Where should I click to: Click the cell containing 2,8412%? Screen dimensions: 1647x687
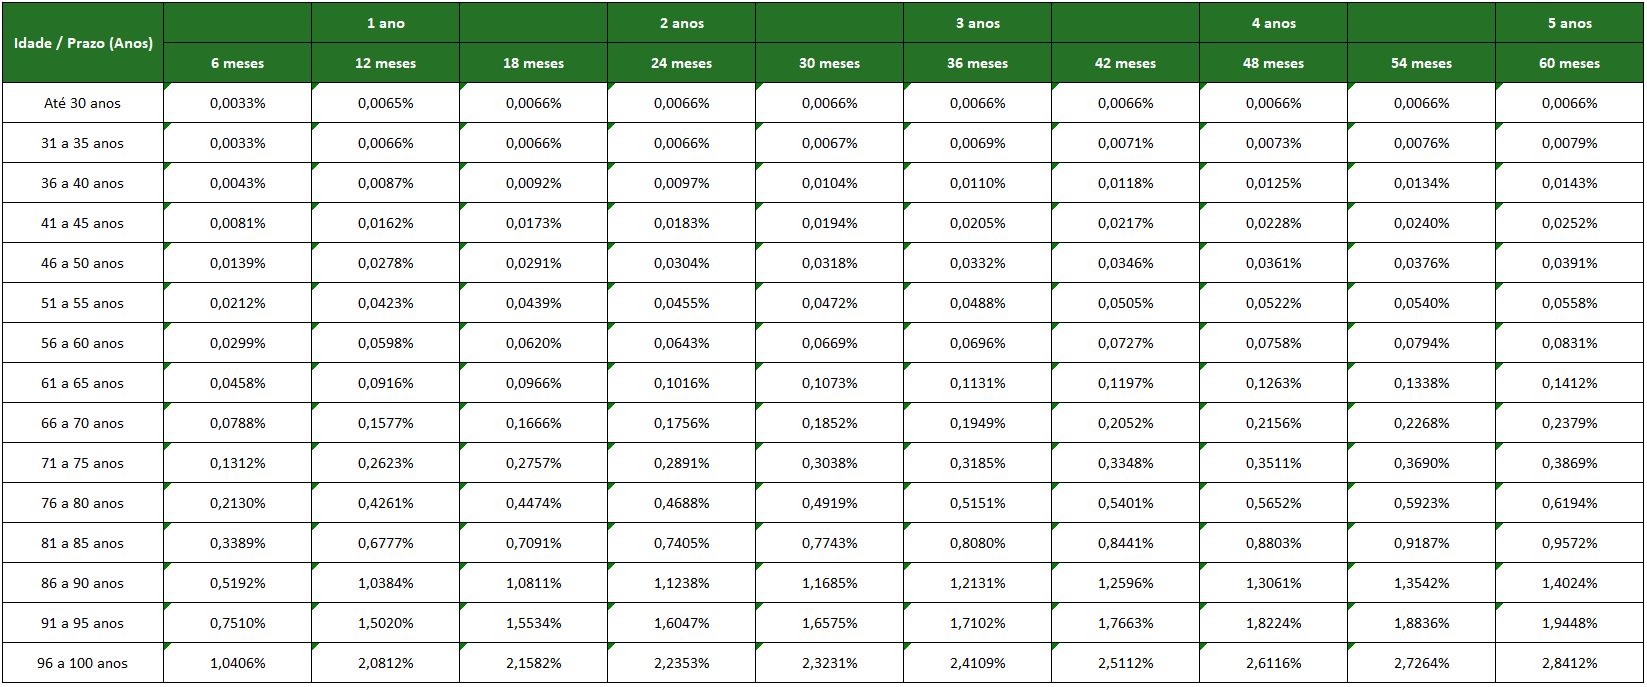click(1569, 663)
